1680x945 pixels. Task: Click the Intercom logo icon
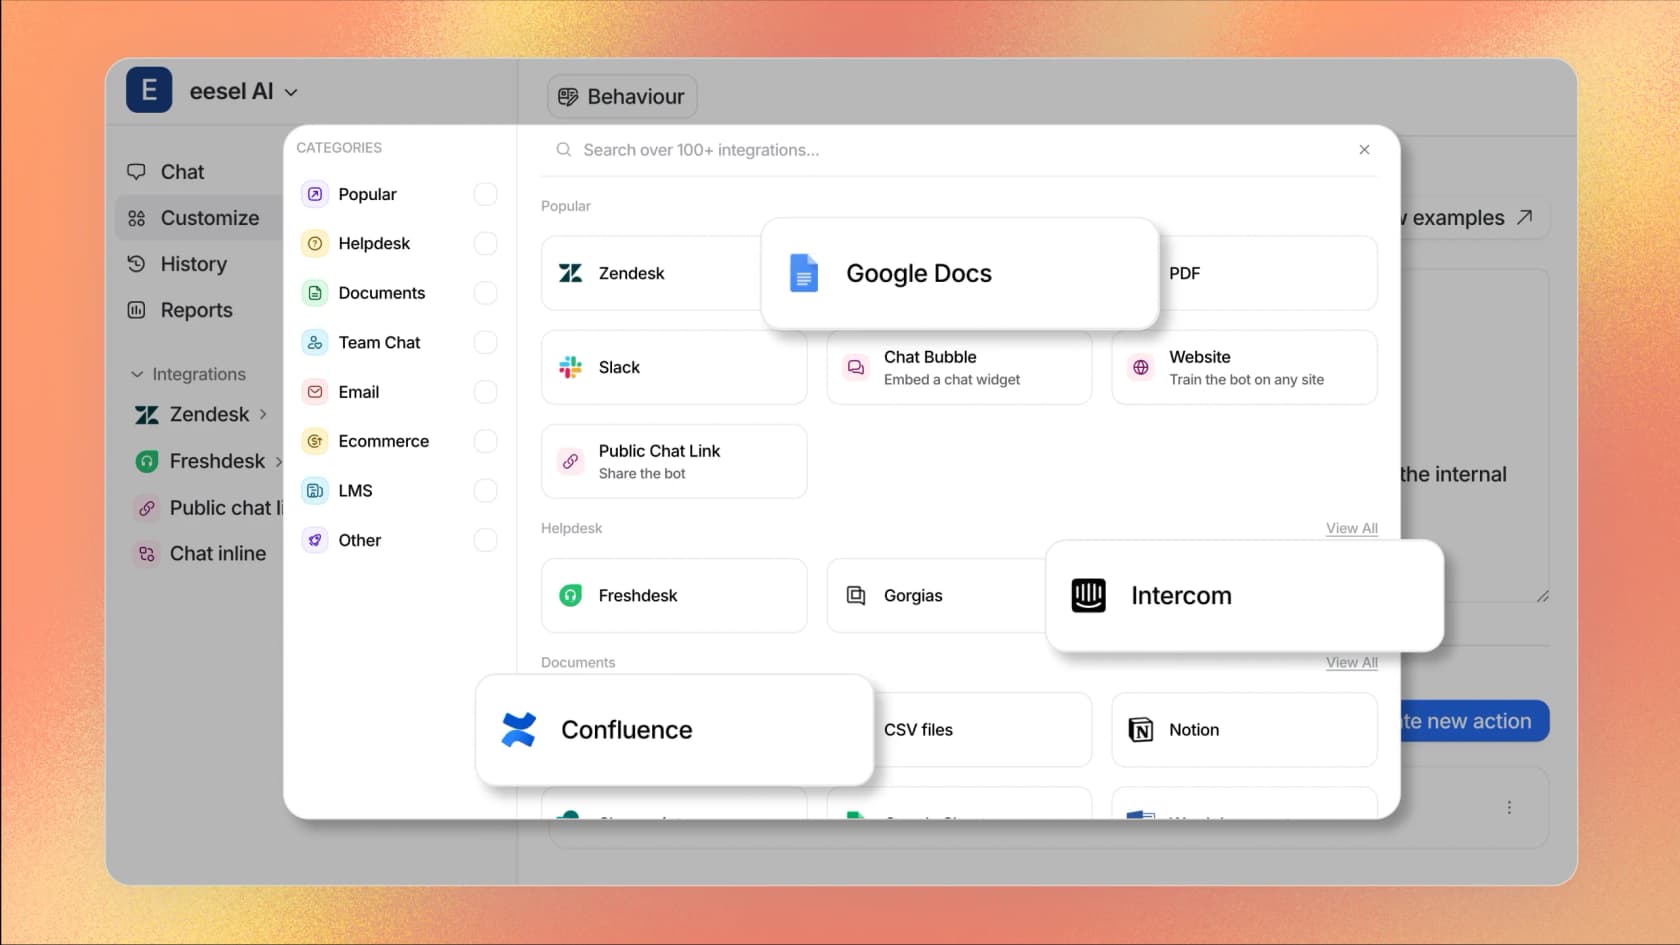(x=1088, y=595)
